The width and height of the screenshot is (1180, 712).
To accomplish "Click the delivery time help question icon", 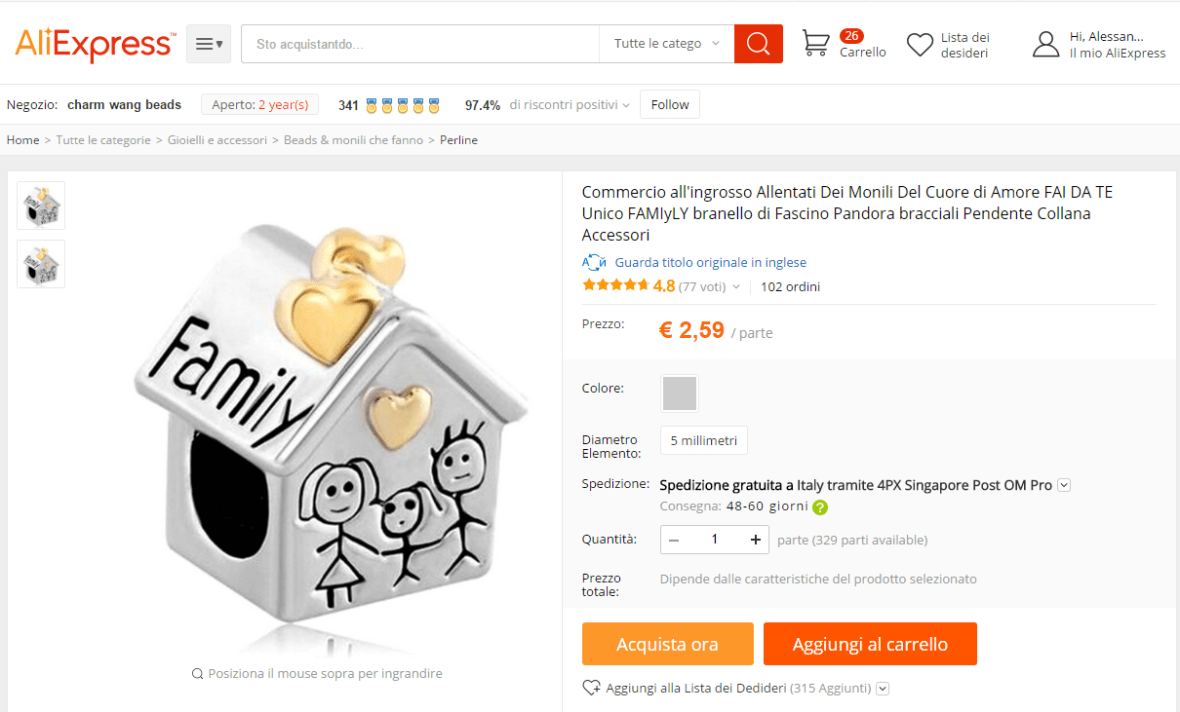I will [820, 507].
